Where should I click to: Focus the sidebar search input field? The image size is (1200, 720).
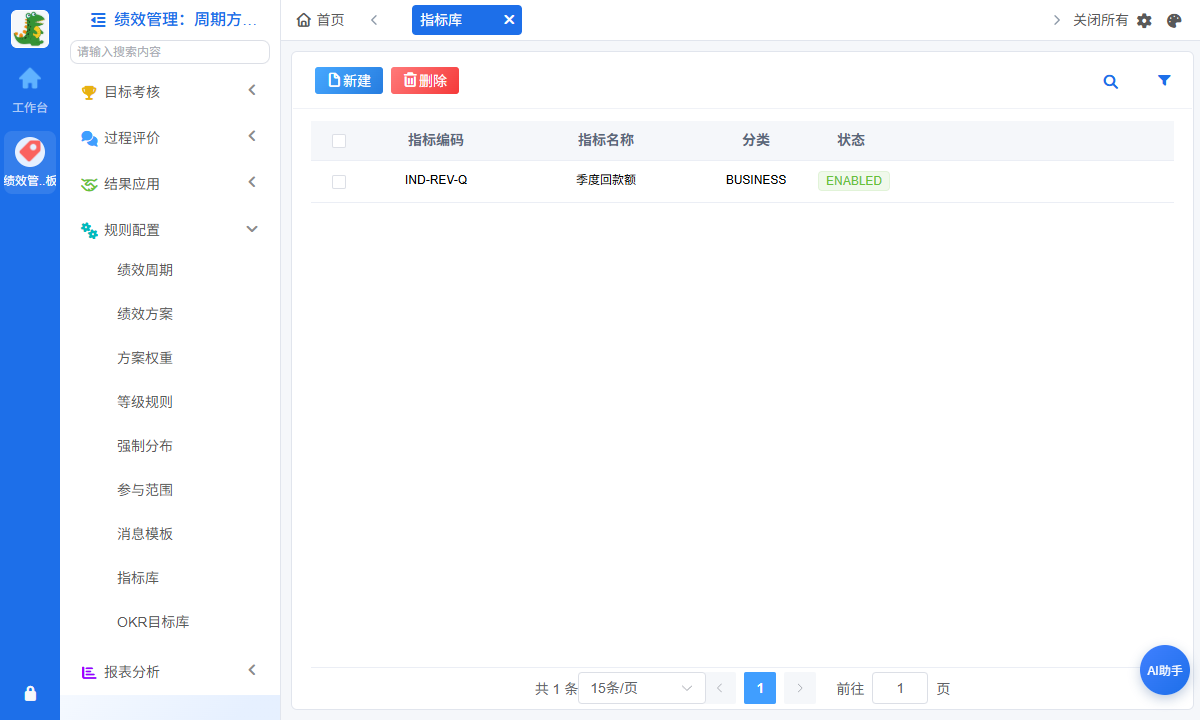(170, 52)
